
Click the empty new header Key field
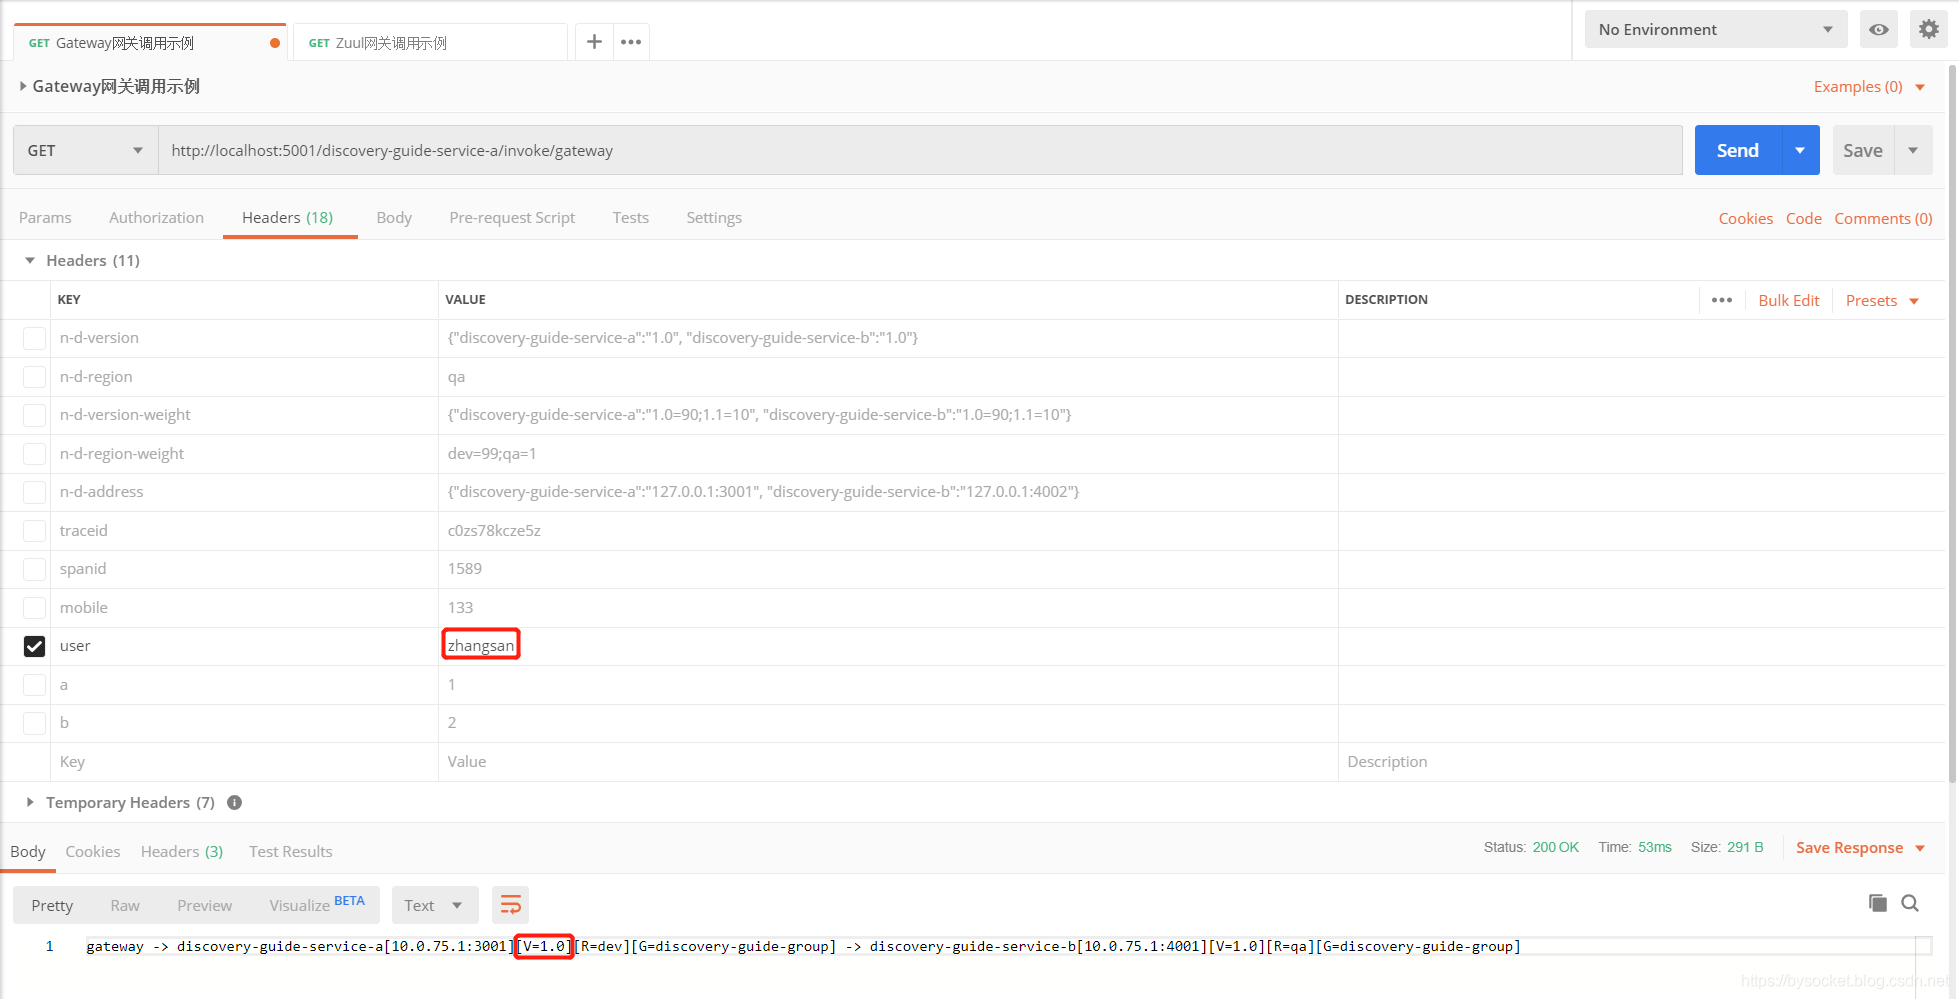pos(244,762)
